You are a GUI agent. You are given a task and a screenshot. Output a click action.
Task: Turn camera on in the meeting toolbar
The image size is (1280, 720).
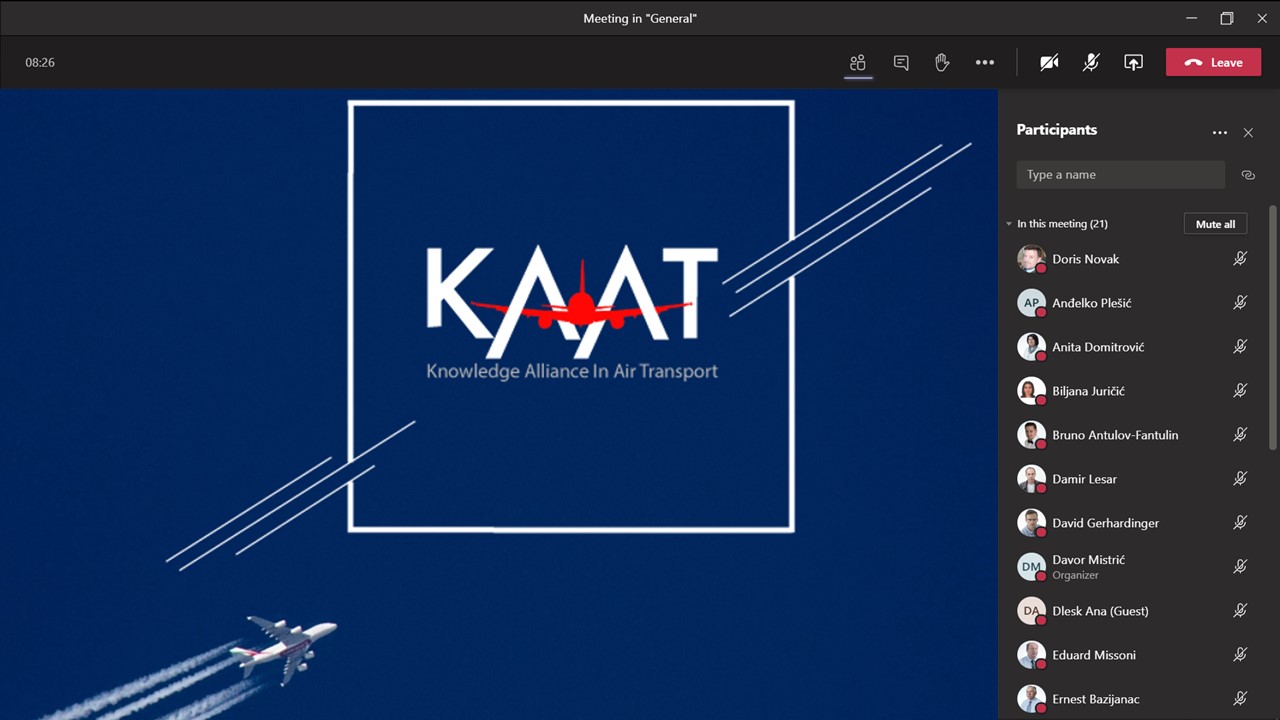[1049, 62]
